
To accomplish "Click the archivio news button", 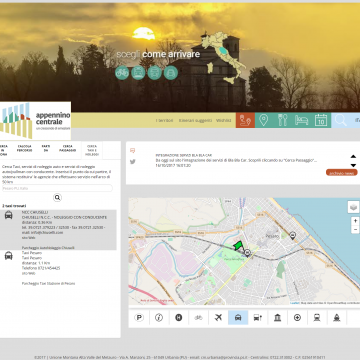I will tap(342, 173).
